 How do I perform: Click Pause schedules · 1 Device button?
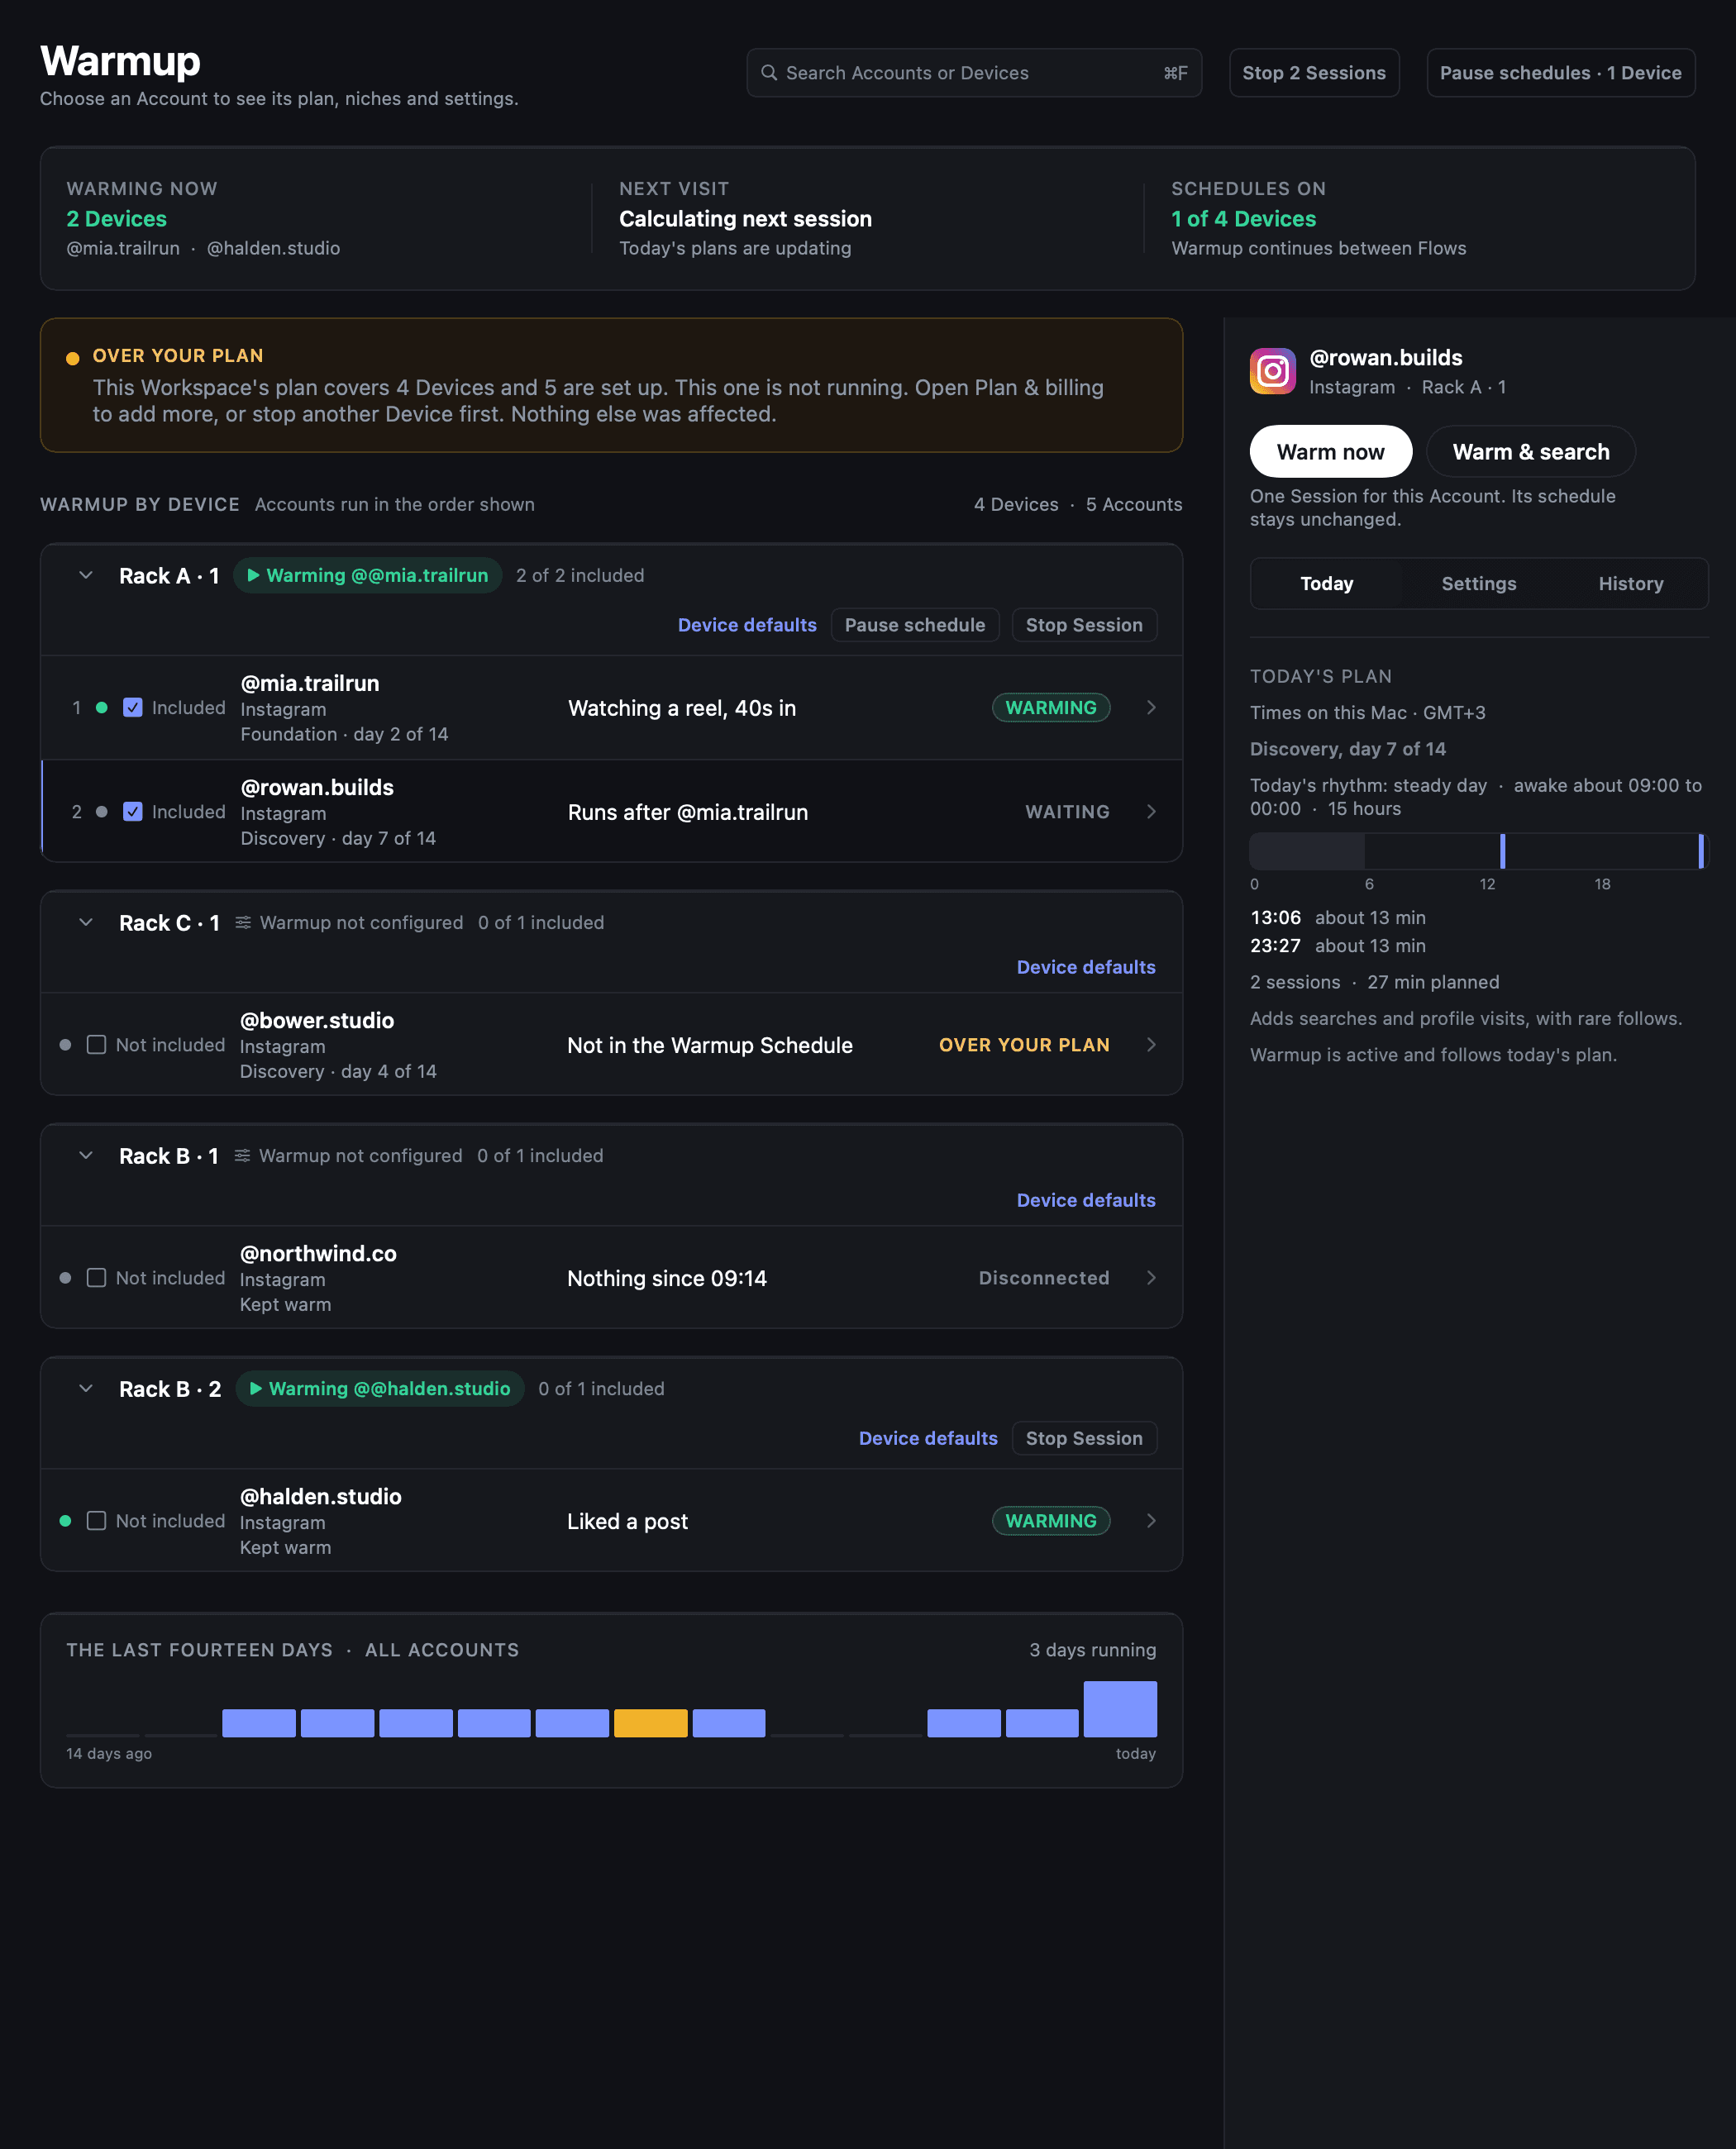pos(1560,73)
